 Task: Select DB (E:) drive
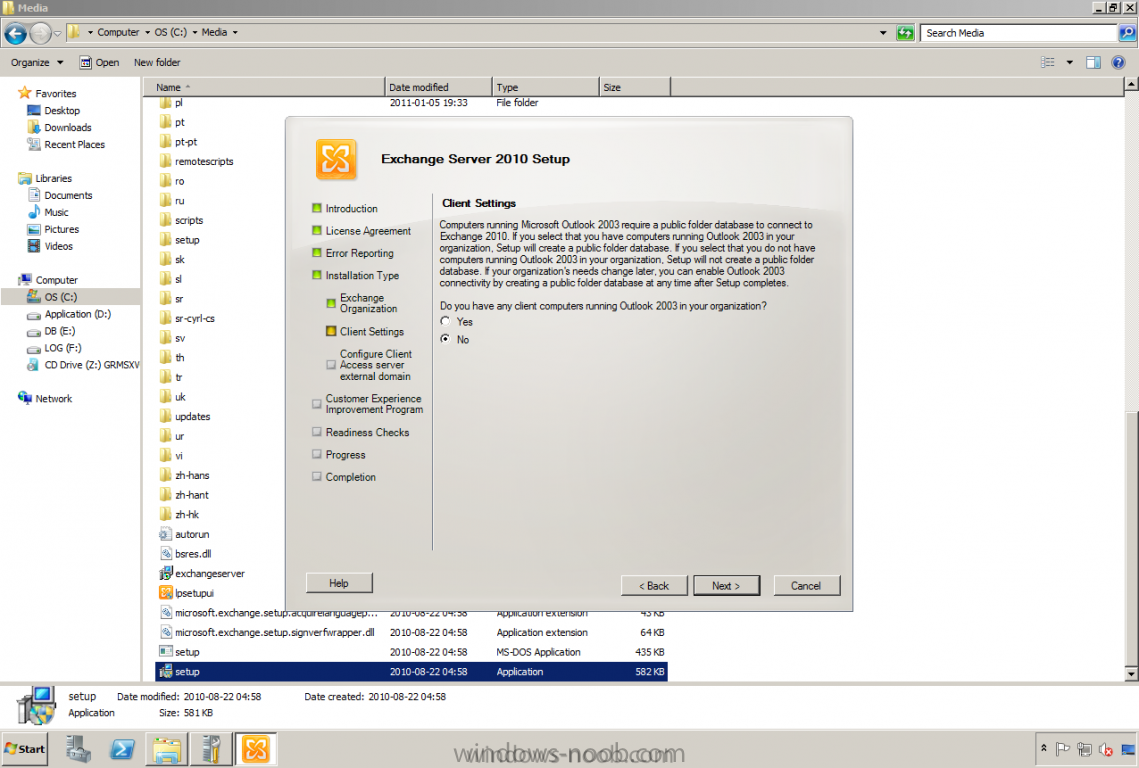pyautogui.click(x=60, y=331)
